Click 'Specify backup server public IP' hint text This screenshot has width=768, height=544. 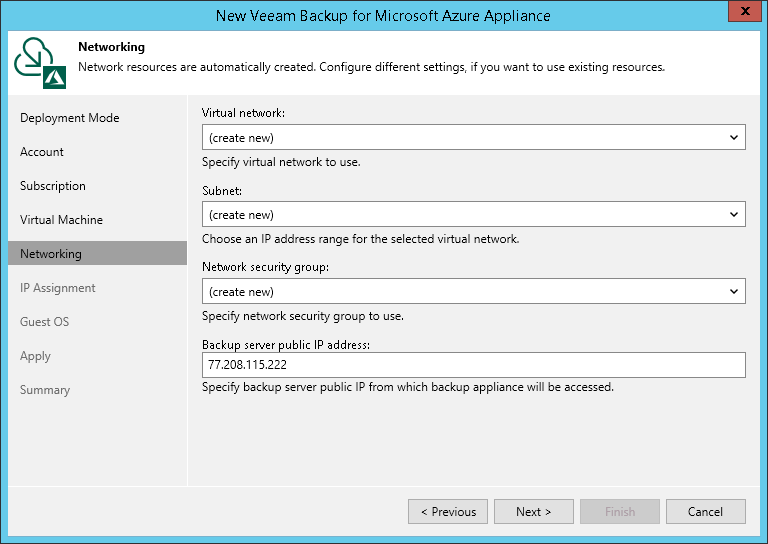pyautogui.click(x=408, y=387)
